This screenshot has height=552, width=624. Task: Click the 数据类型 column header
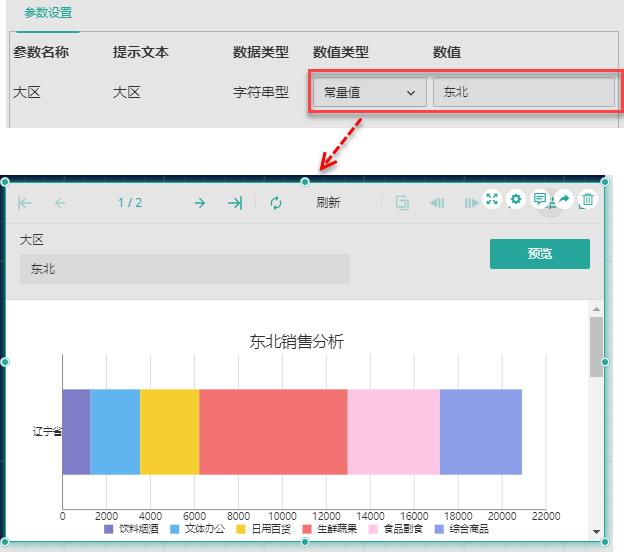pyautogui.click(x=261, y=52)
